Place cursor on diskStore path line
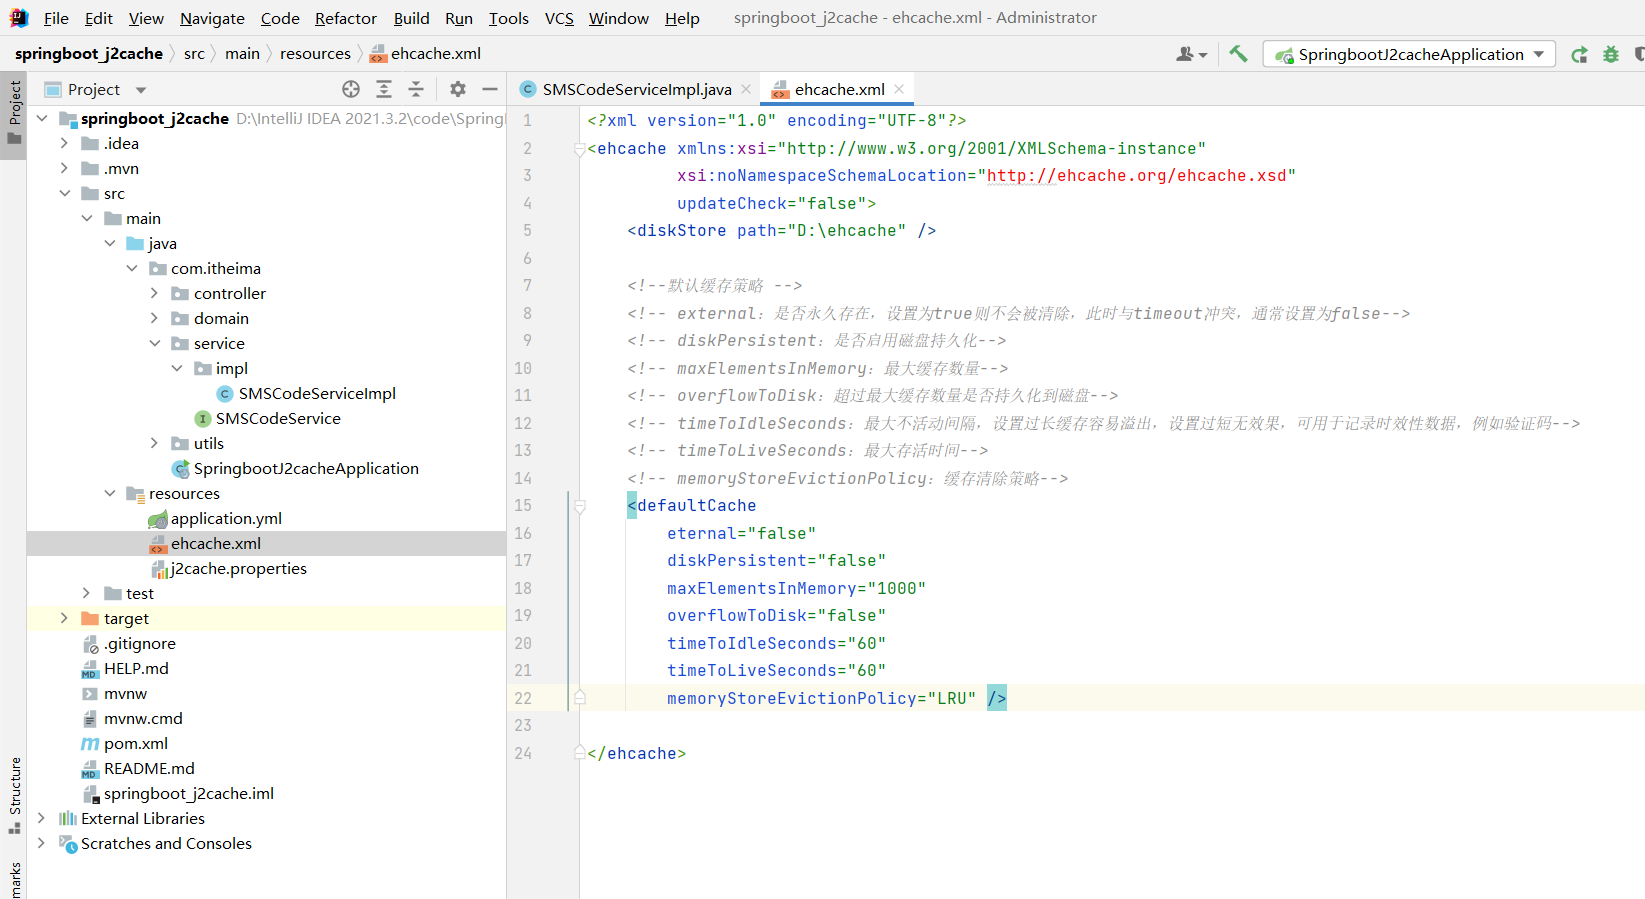Screen dimensions: 1645x899 click(781, 231)
